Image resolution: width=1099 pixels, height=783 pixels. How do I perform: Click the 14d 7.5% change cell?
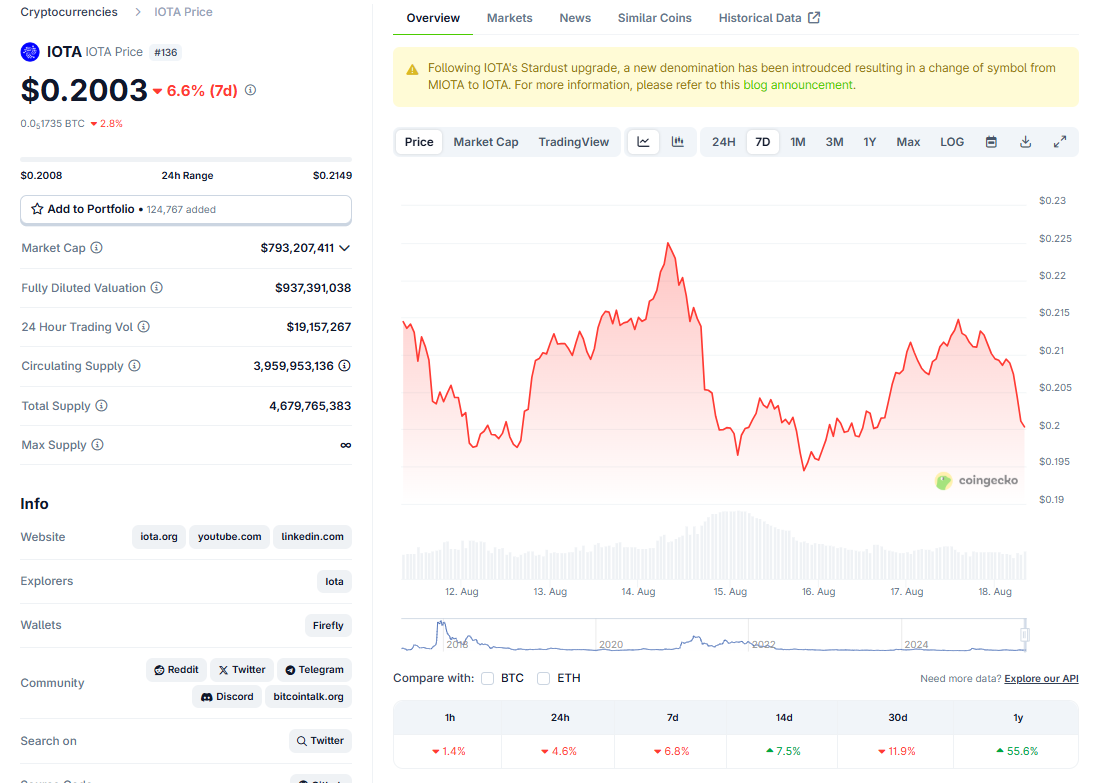[x=784, y=751]
